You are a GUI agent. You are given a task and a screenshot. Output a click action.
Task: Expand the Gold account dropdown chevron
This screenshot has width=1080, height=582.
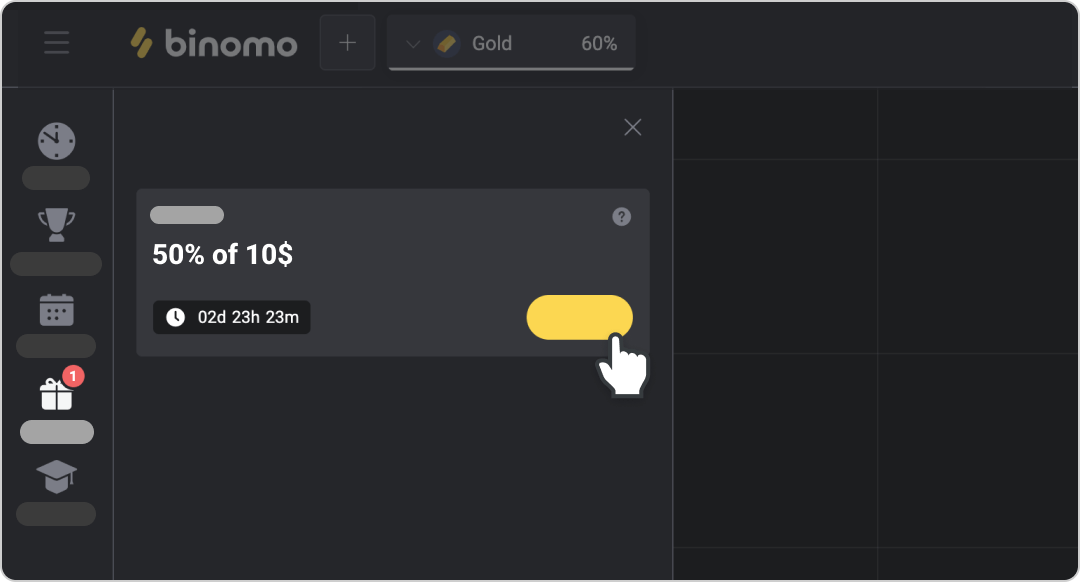pos(412,43)
